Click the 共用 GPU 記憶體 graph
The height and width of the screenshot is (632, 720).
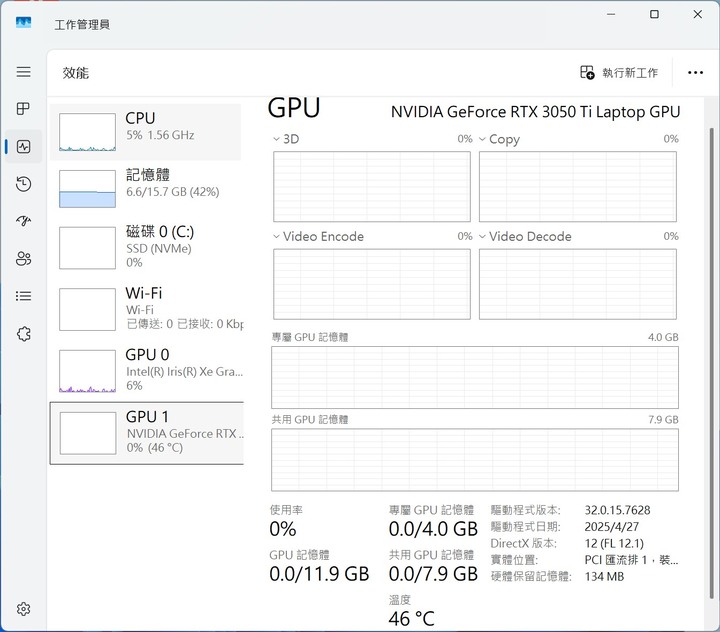click(475, 460)
